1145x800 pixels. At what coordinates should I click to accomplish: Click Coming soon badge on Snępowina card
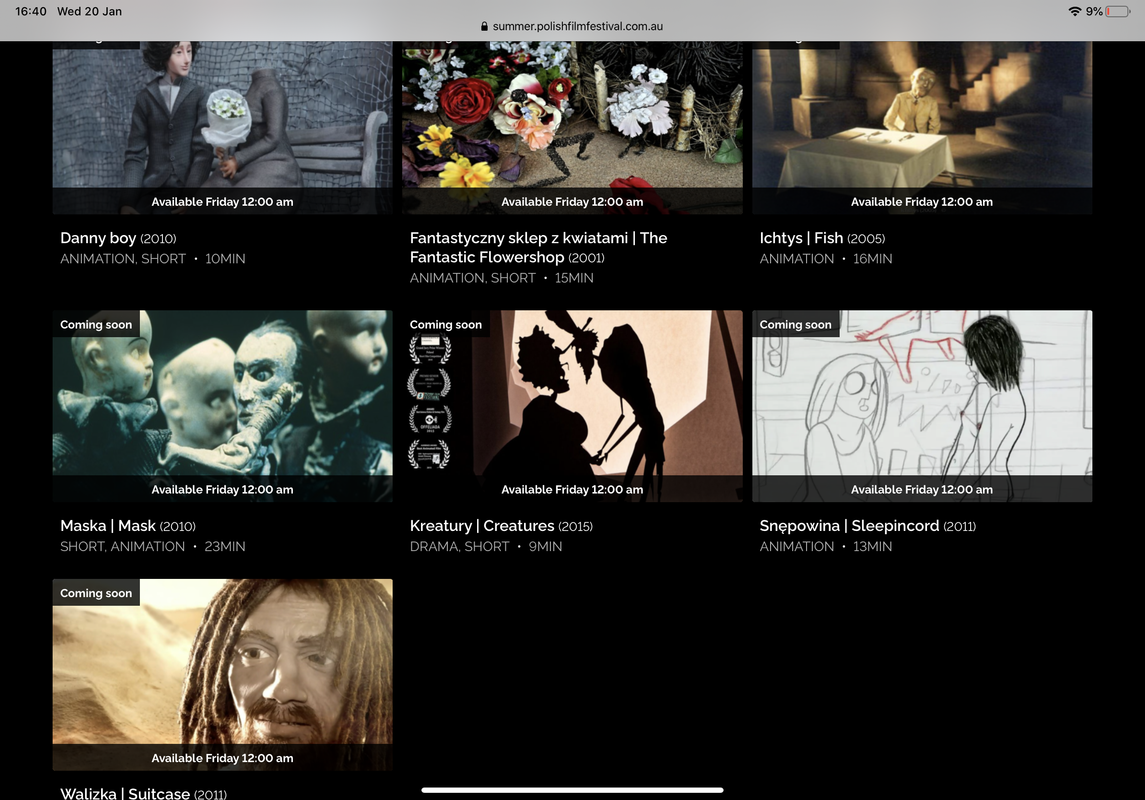pyautogui.click(x=795, y=324)
